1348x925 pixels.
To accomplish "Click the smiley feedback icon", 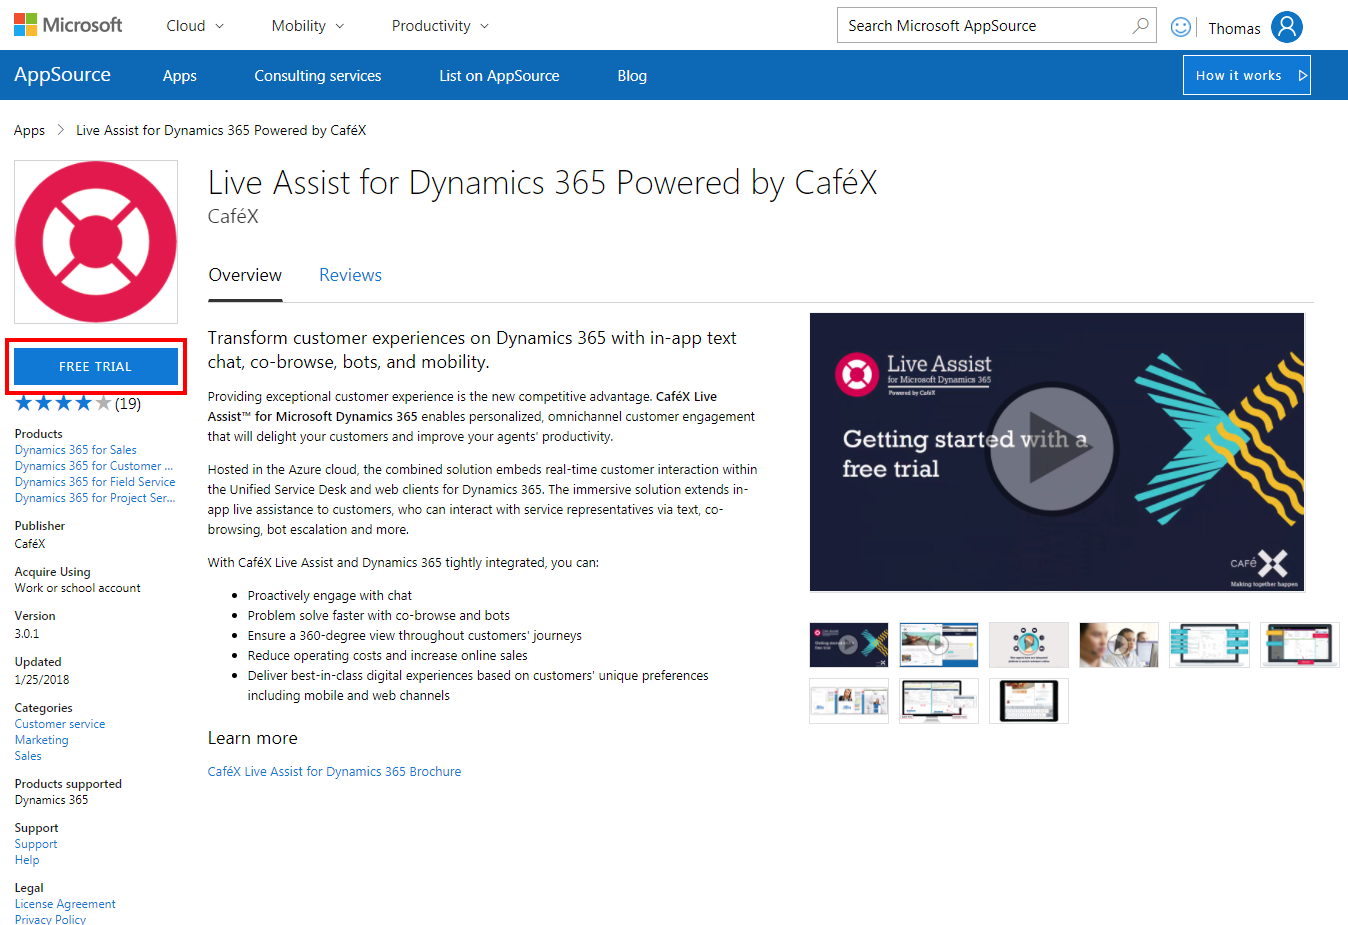I will pos(1181,27).
